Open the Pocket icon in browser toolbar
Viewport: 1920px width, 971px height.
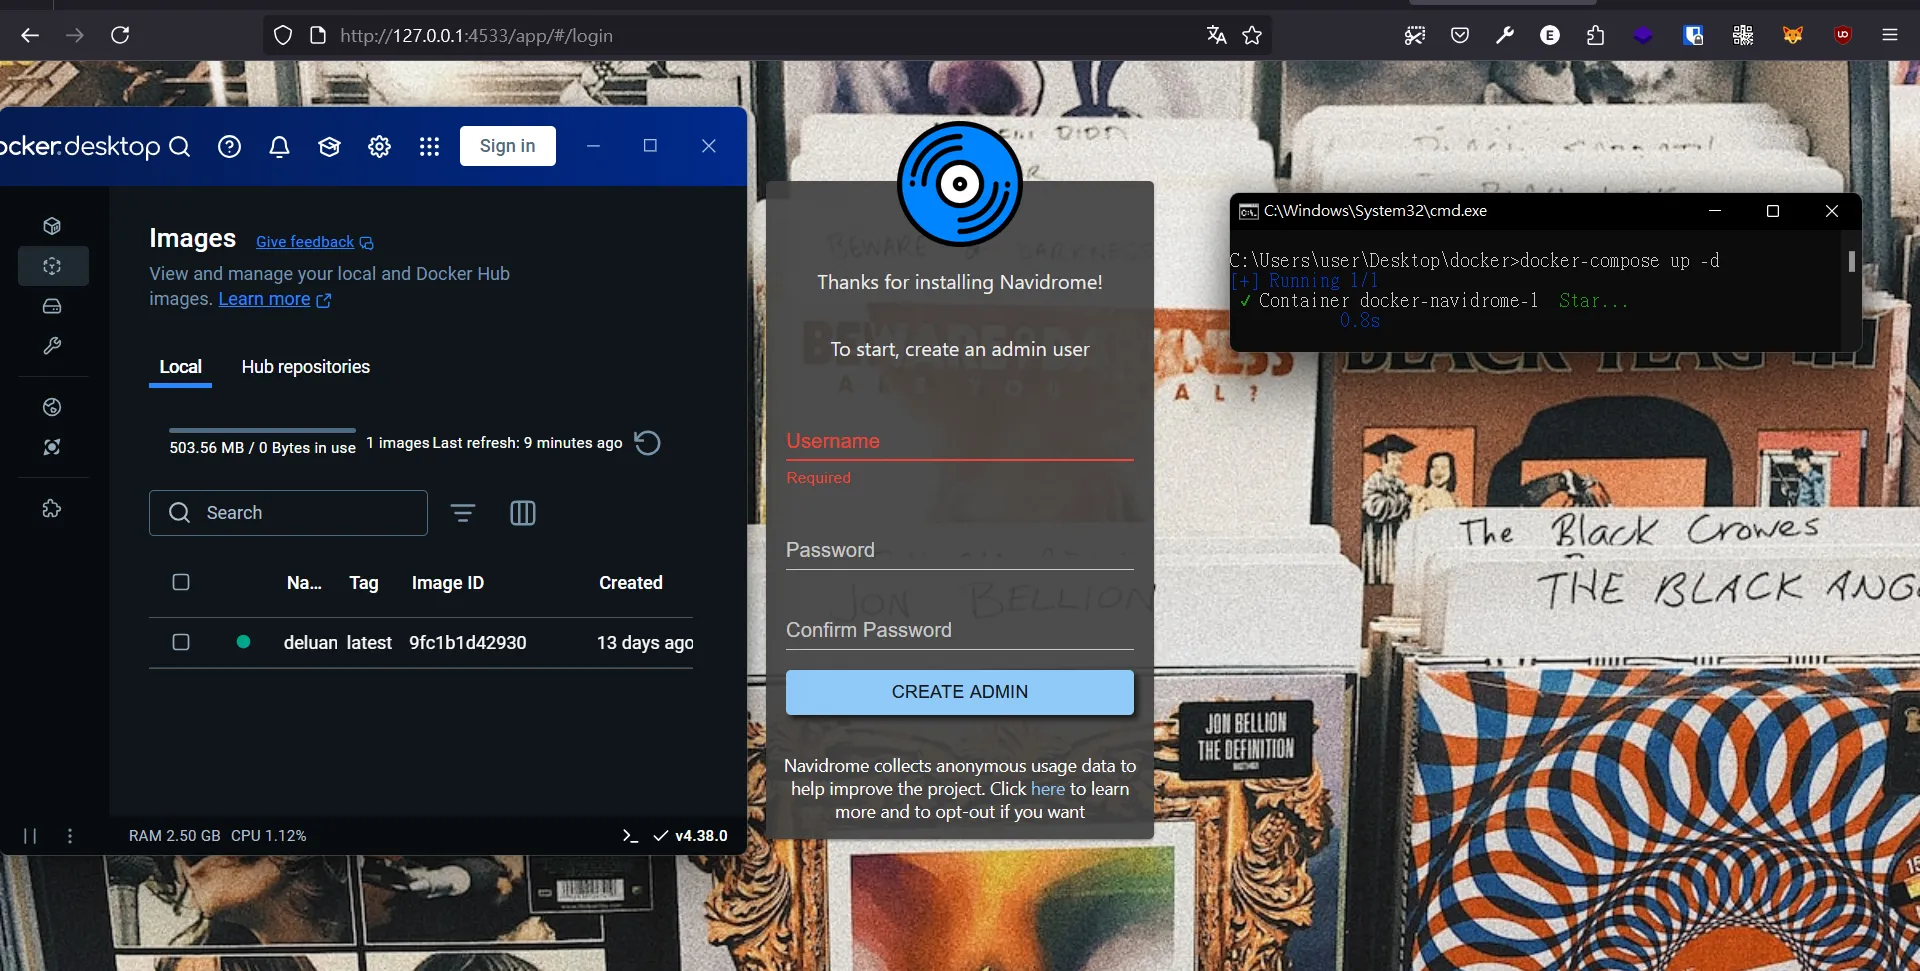(x=1460, y=35)
